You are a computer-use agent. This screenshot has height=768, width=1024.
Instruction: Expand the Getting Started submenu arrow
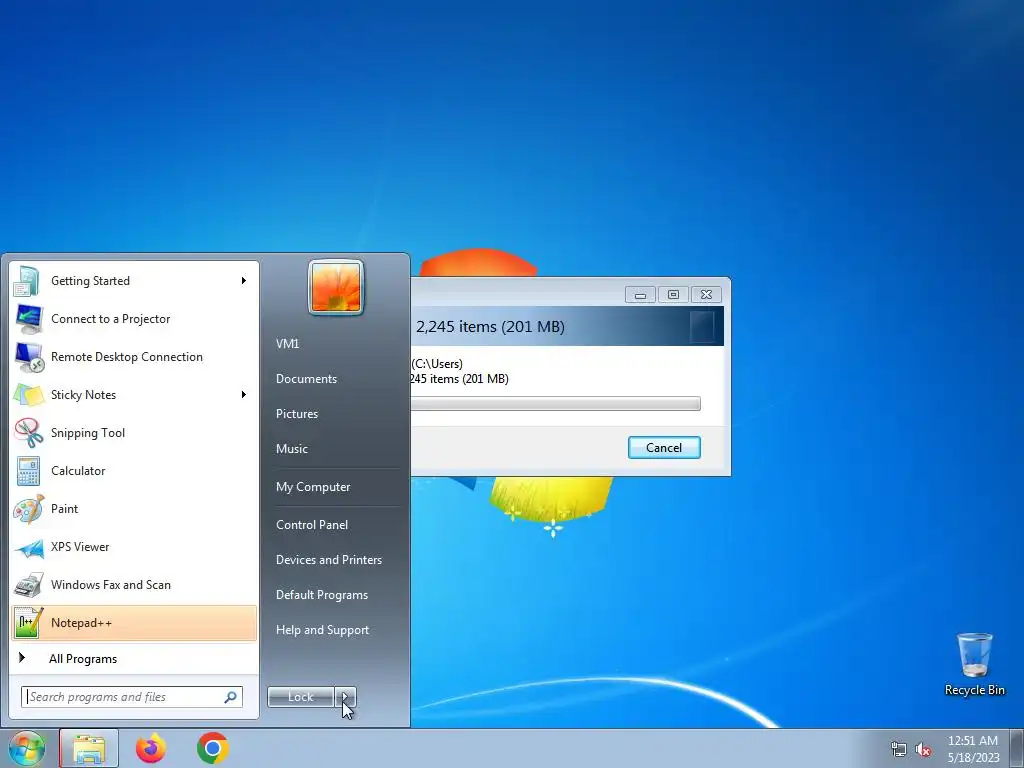click(x=244, y=281)
